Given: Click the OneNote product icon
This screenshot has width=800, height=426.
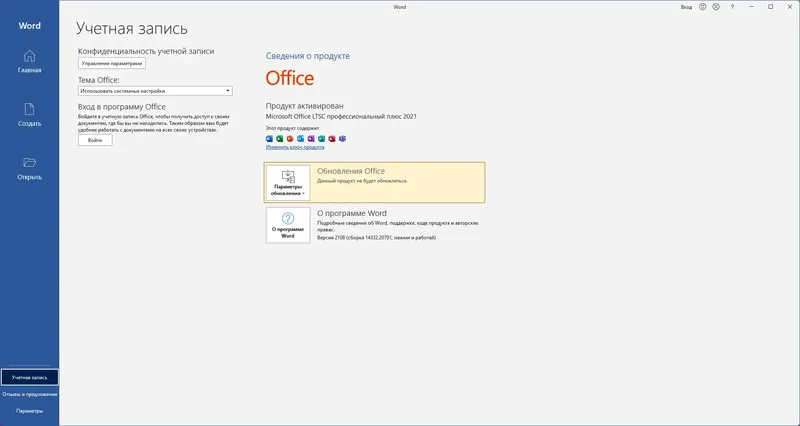Looking at the screenshot, I should point(311,139).
